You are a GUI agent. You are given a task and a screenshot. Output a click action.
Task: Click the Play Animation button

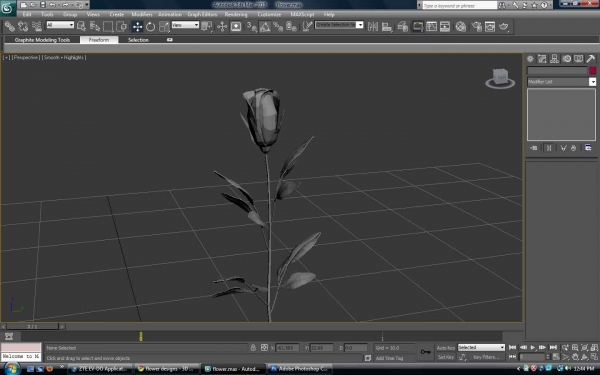[x=533, y=347]
